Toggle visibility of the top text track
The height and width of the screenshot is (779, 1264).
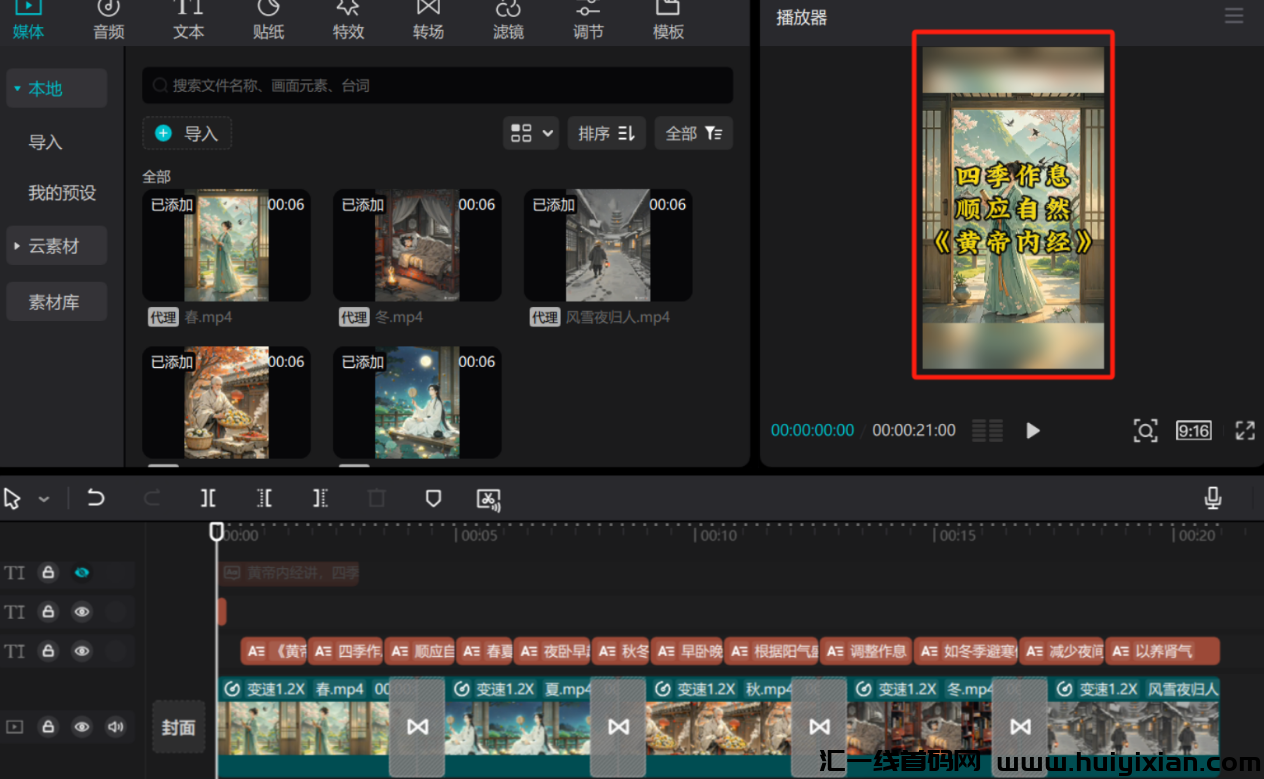click(x=82, y=573)
